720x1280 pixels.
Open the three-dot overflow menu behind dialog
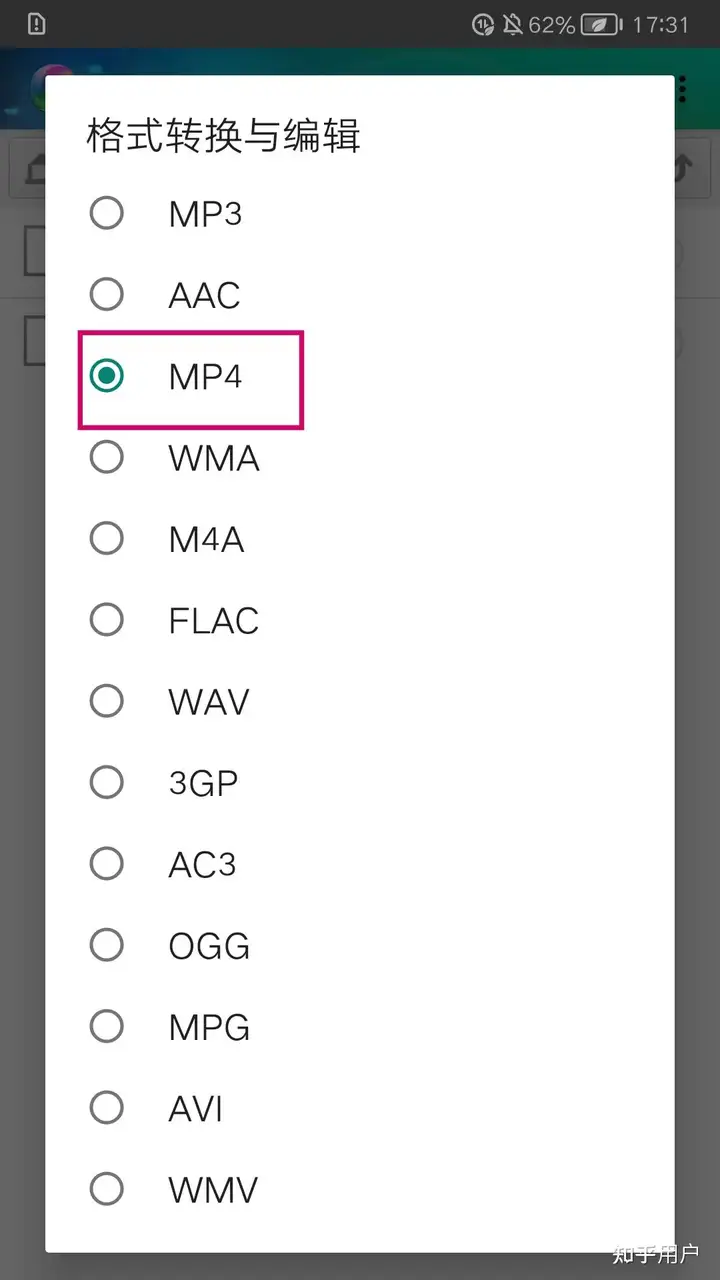point(683,88)
